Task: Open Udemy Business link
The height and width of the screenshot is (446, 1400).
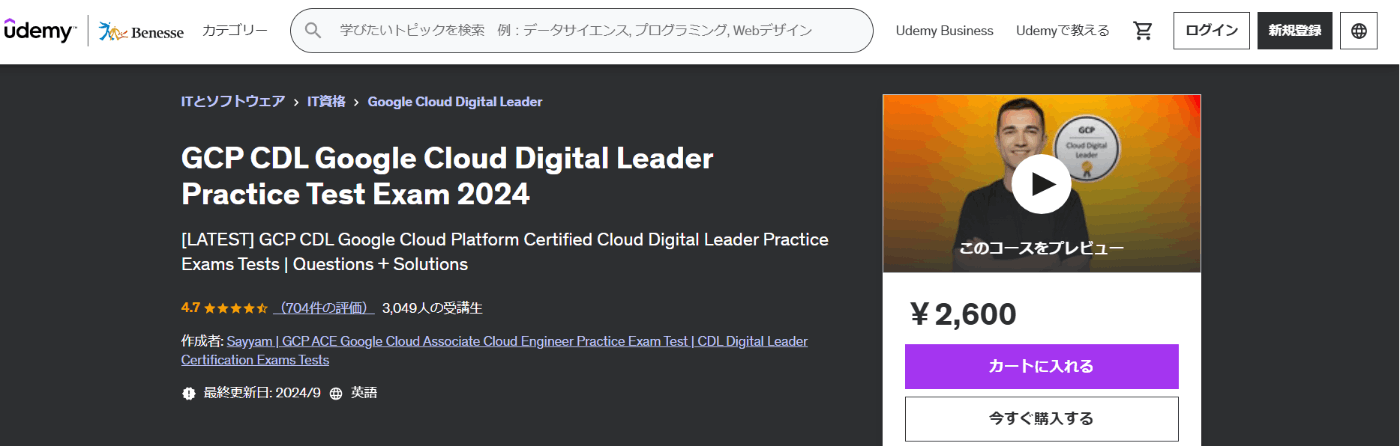Action: pyautogui.click(x=945, y=31)
